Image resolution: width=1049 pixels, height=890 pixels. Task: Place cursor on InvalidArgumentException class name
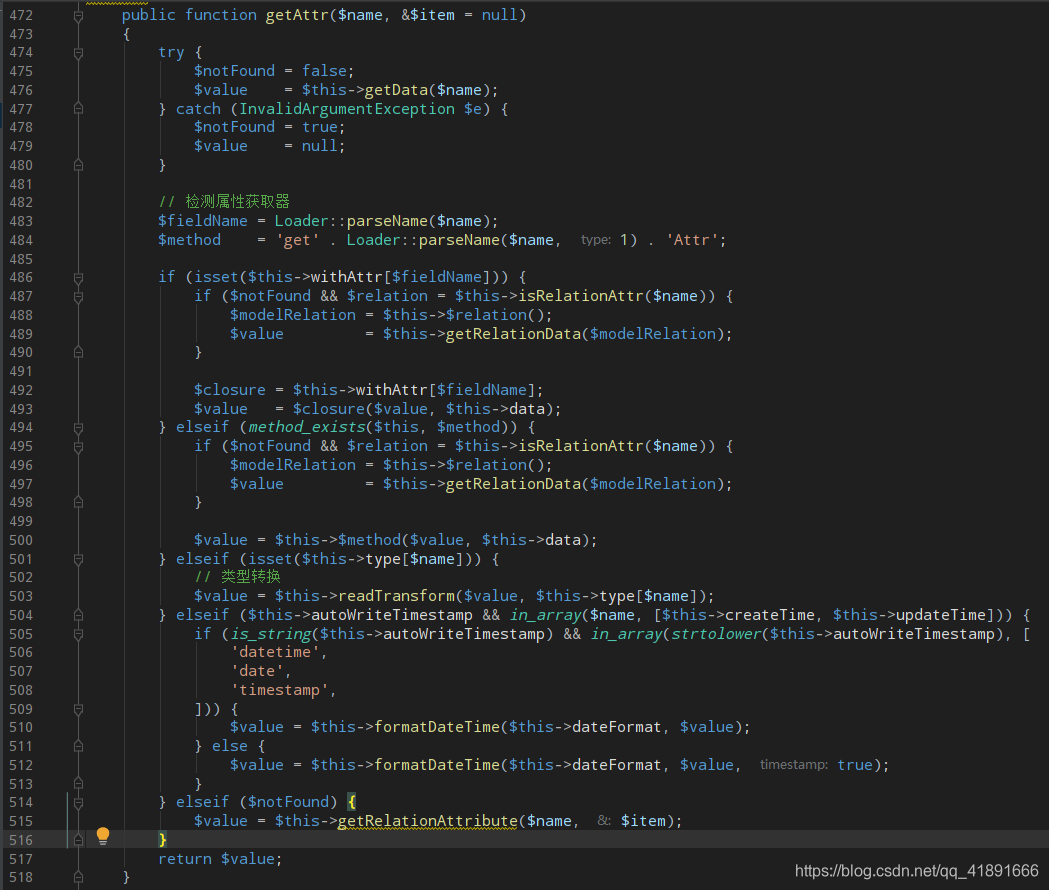pos(347,109)
